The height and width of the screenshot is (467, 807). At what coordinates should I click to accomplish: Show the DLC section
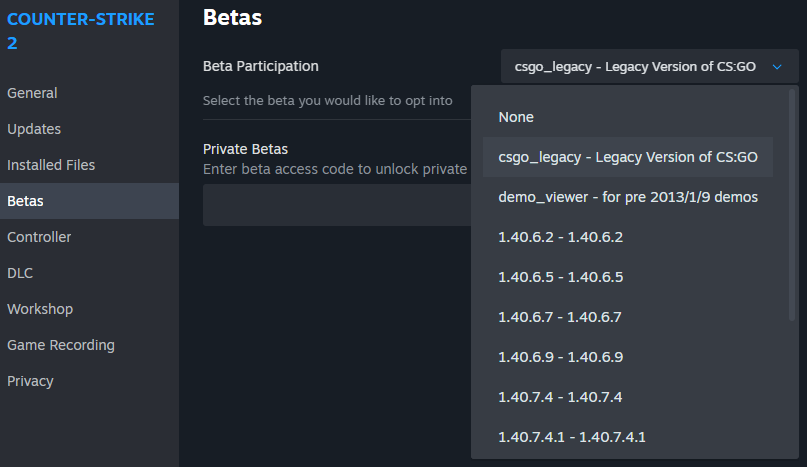tap(20, 273)
